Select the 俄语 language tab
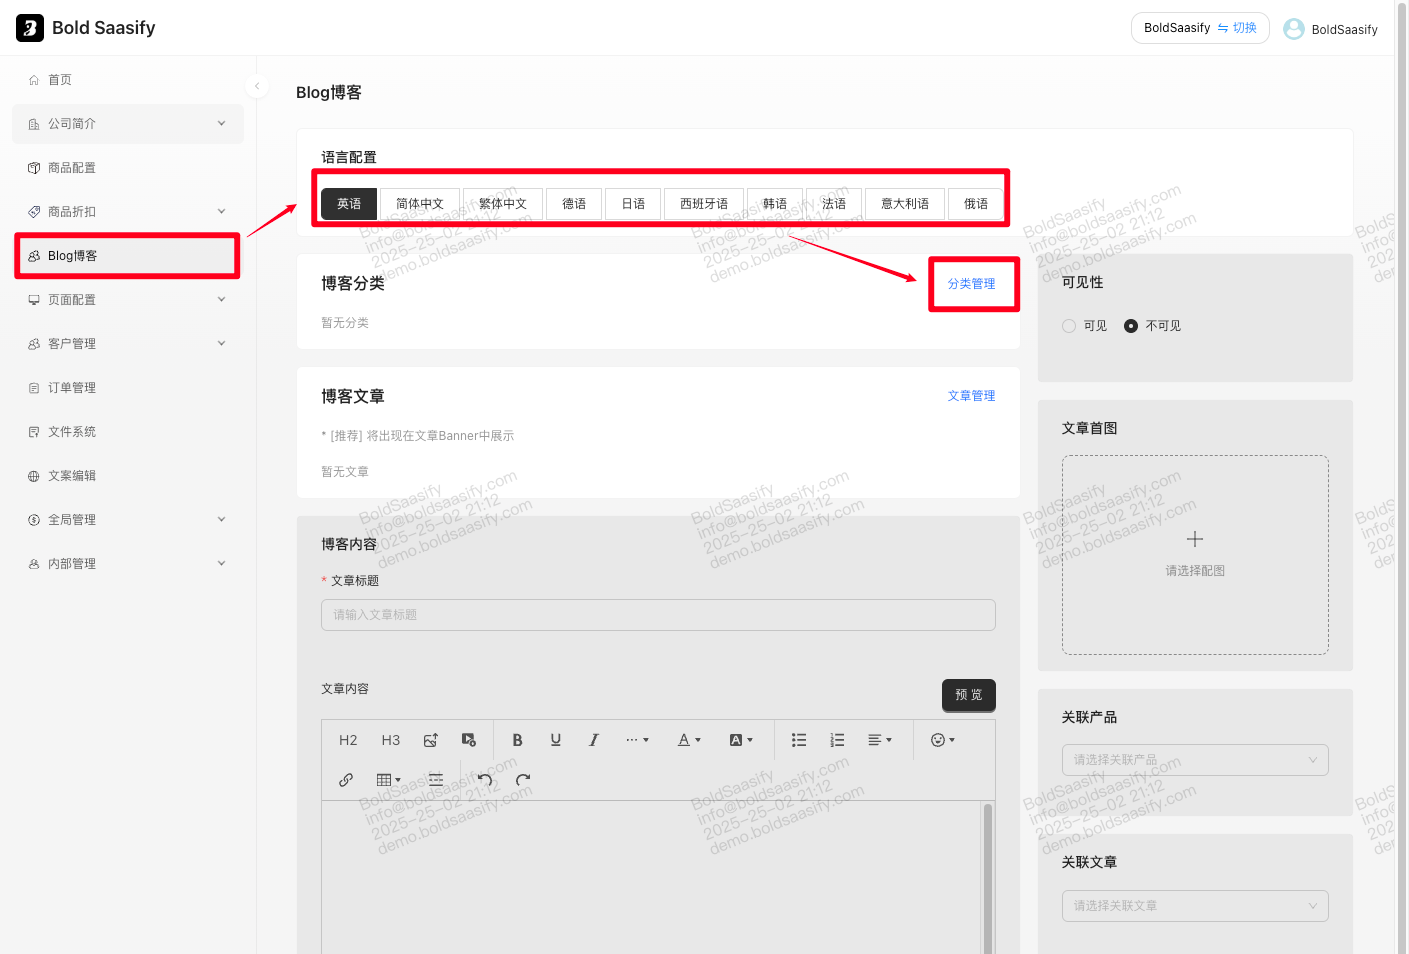 point(976,204)
